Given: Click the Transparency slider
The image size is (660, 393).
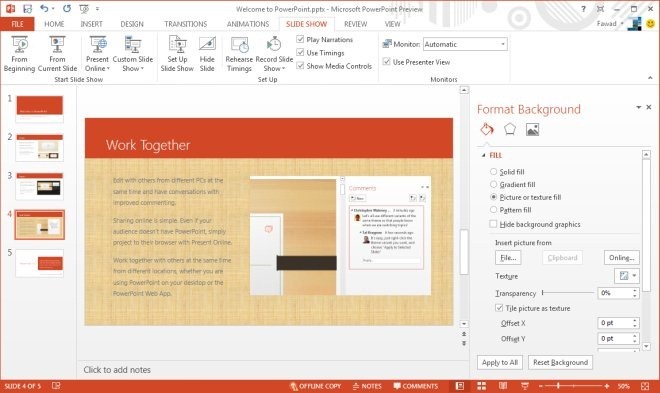Looking at the screenshot, I should point(568,292).
